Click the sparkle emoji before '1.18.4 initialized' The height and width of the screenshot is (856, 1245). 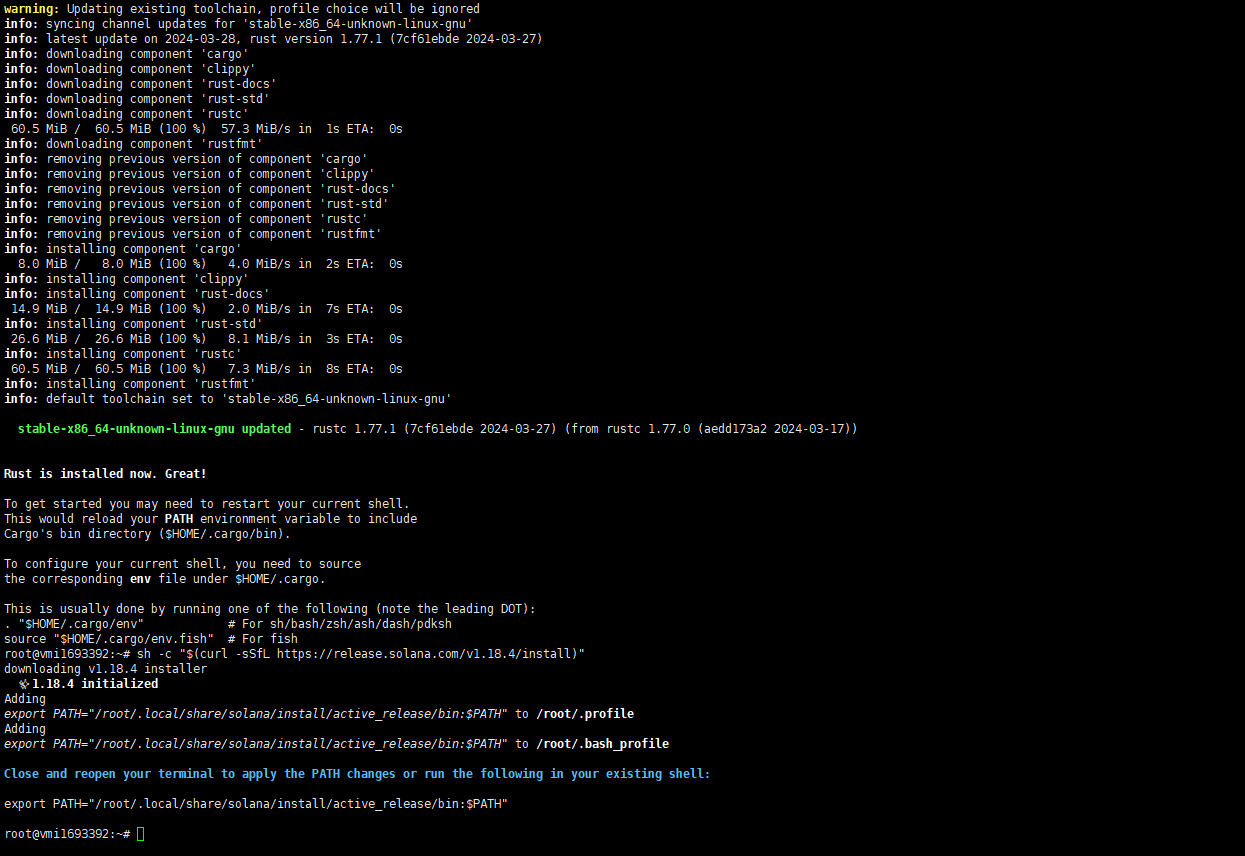[x=24, y=684]
